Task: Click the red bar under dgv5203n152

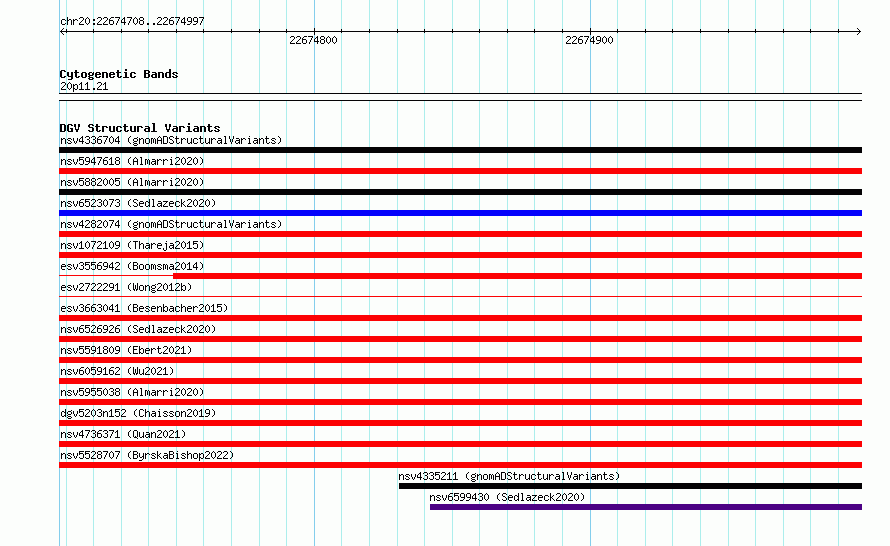Action: (460, 423)
